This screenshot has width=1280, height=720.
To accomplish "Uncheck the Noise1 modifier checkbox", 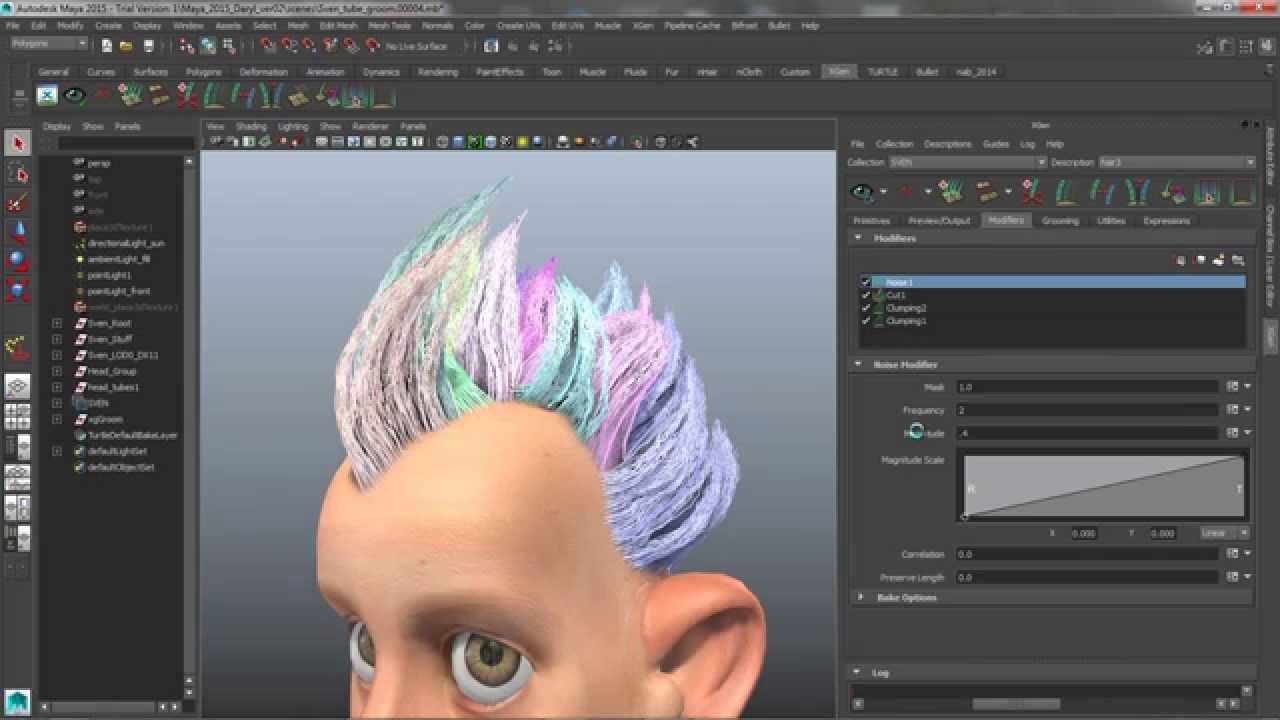I will click(866, 283).
